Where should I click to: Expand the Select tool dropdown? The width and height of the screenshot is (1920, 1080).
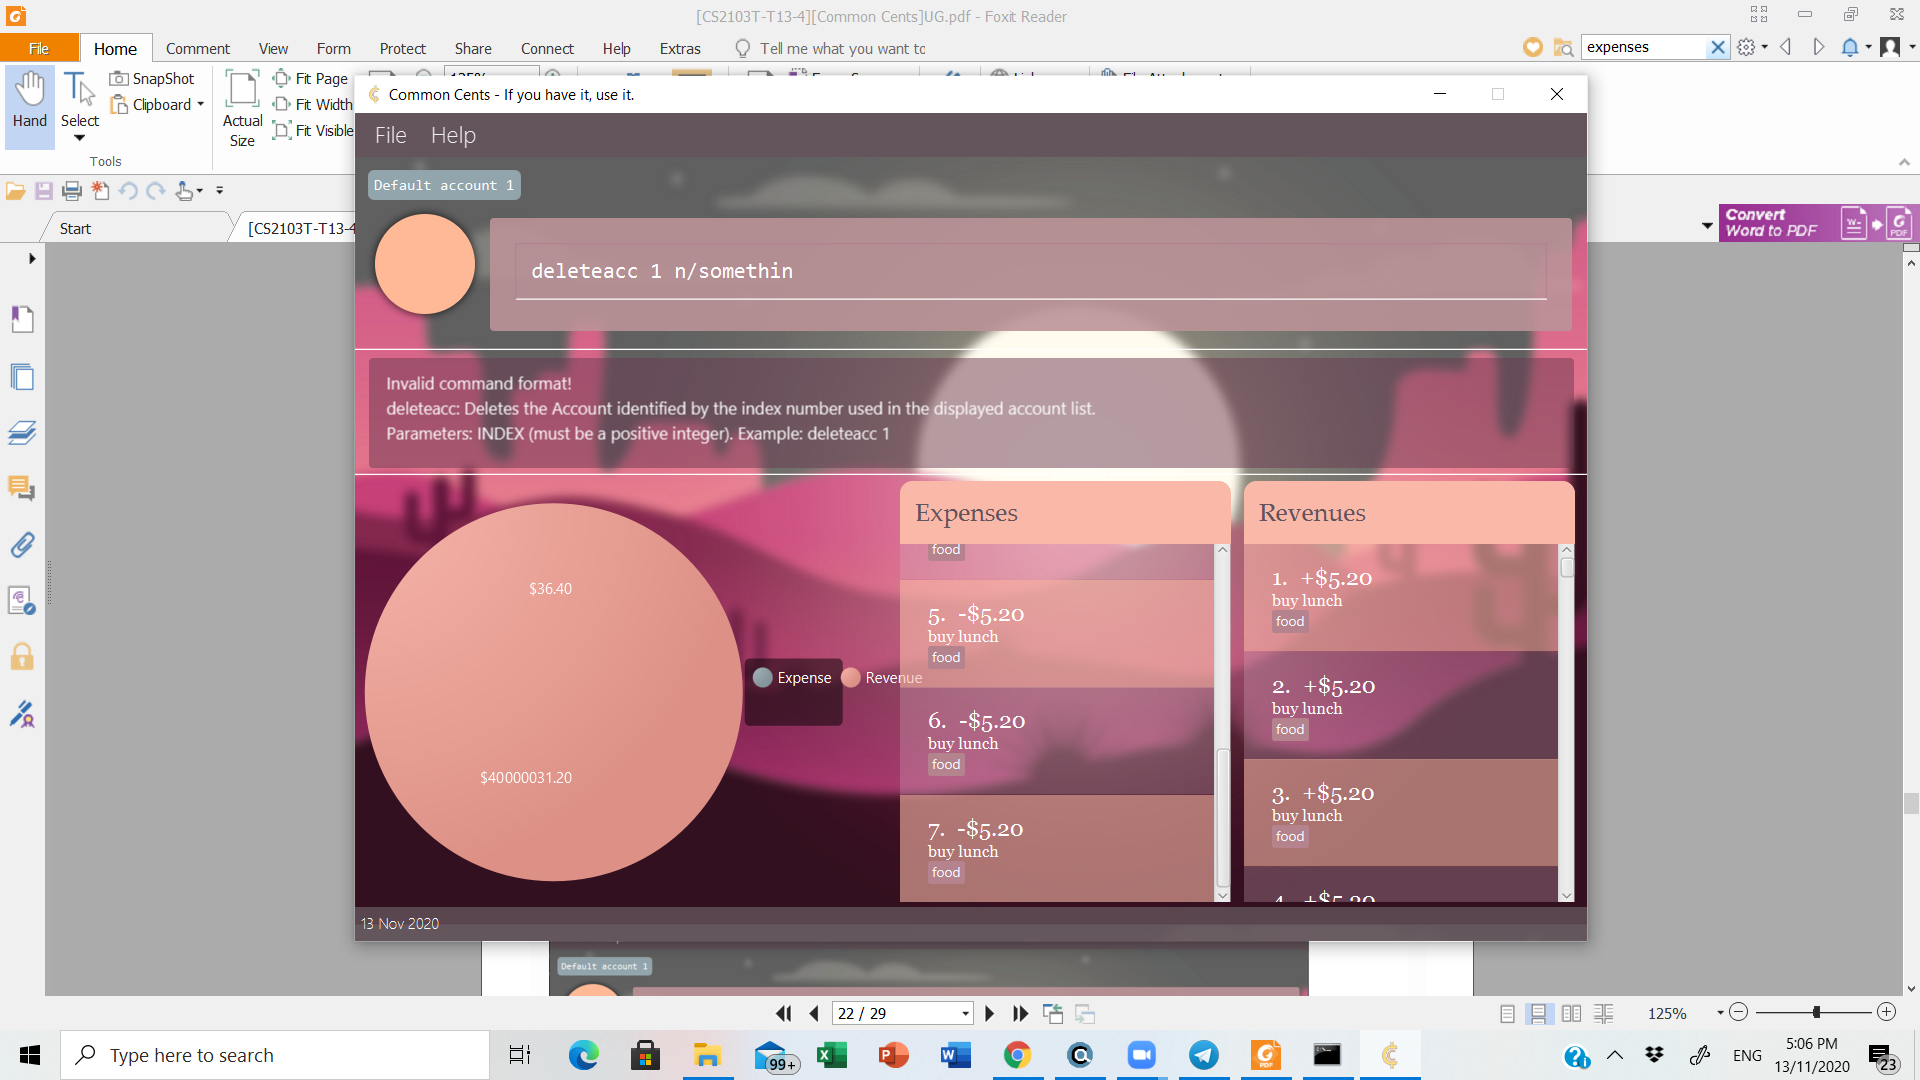tap(79, 139)
